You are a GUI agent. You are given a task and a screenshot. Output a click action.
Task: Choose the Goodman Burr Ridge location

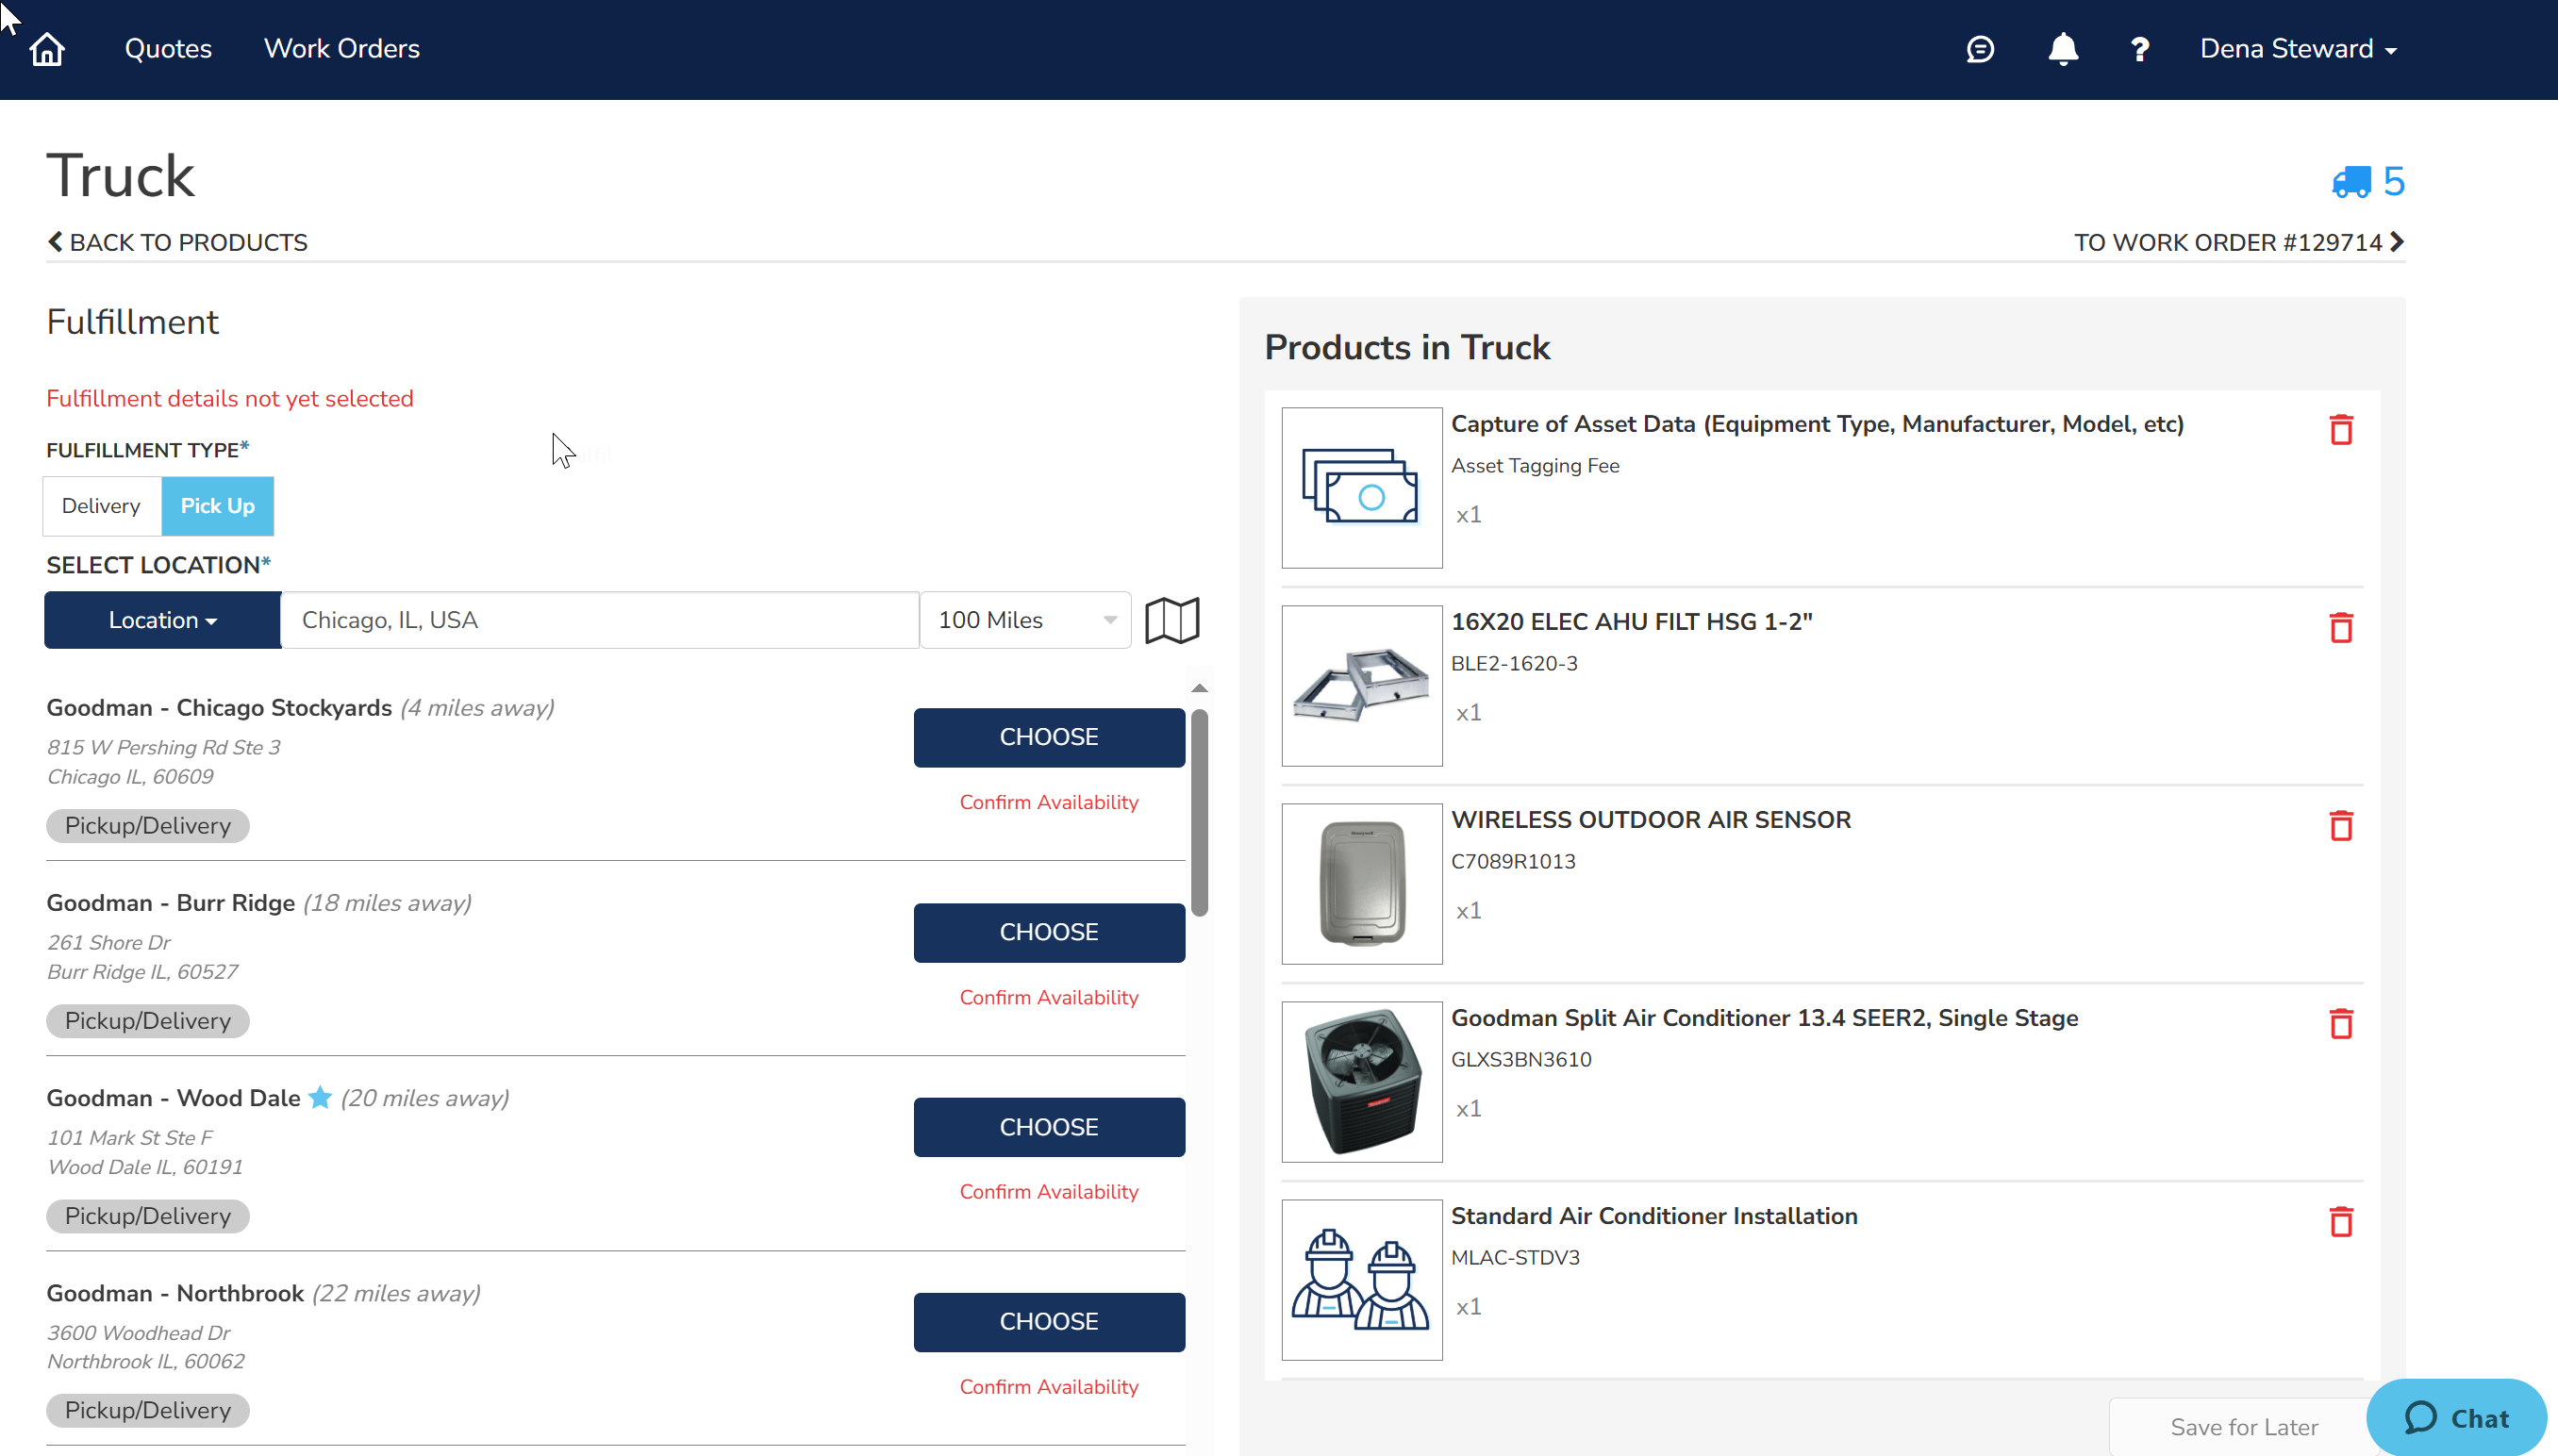click(1048, 932)
